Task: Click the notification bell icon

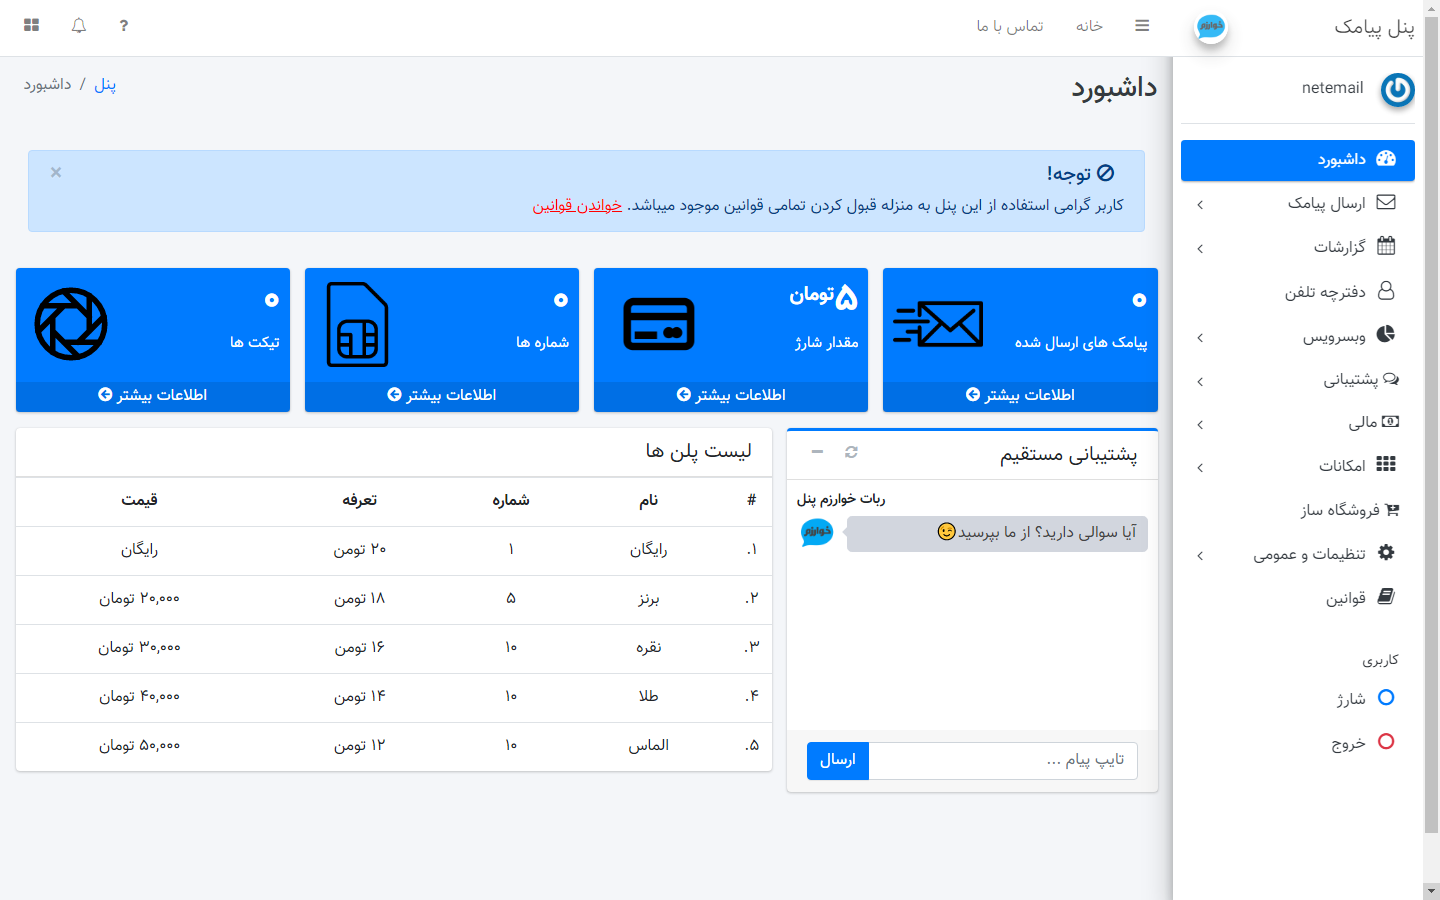Action: pos(79,26)
